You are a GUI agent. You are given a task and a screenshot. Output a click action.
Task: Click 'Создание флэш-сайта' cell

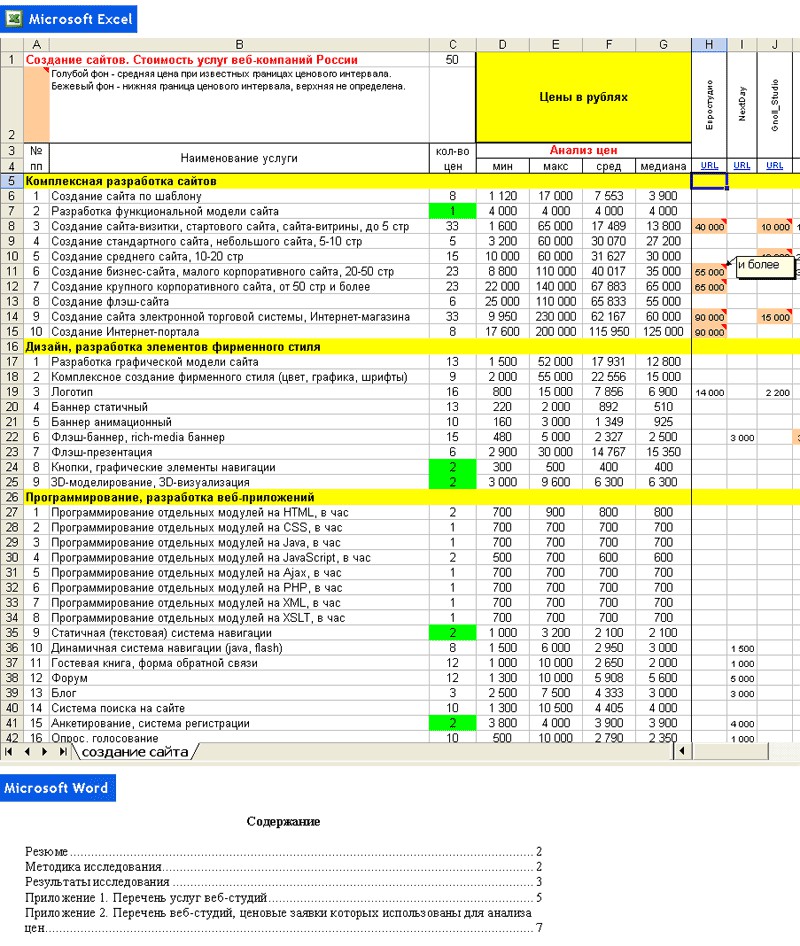(x=239, y=302)
